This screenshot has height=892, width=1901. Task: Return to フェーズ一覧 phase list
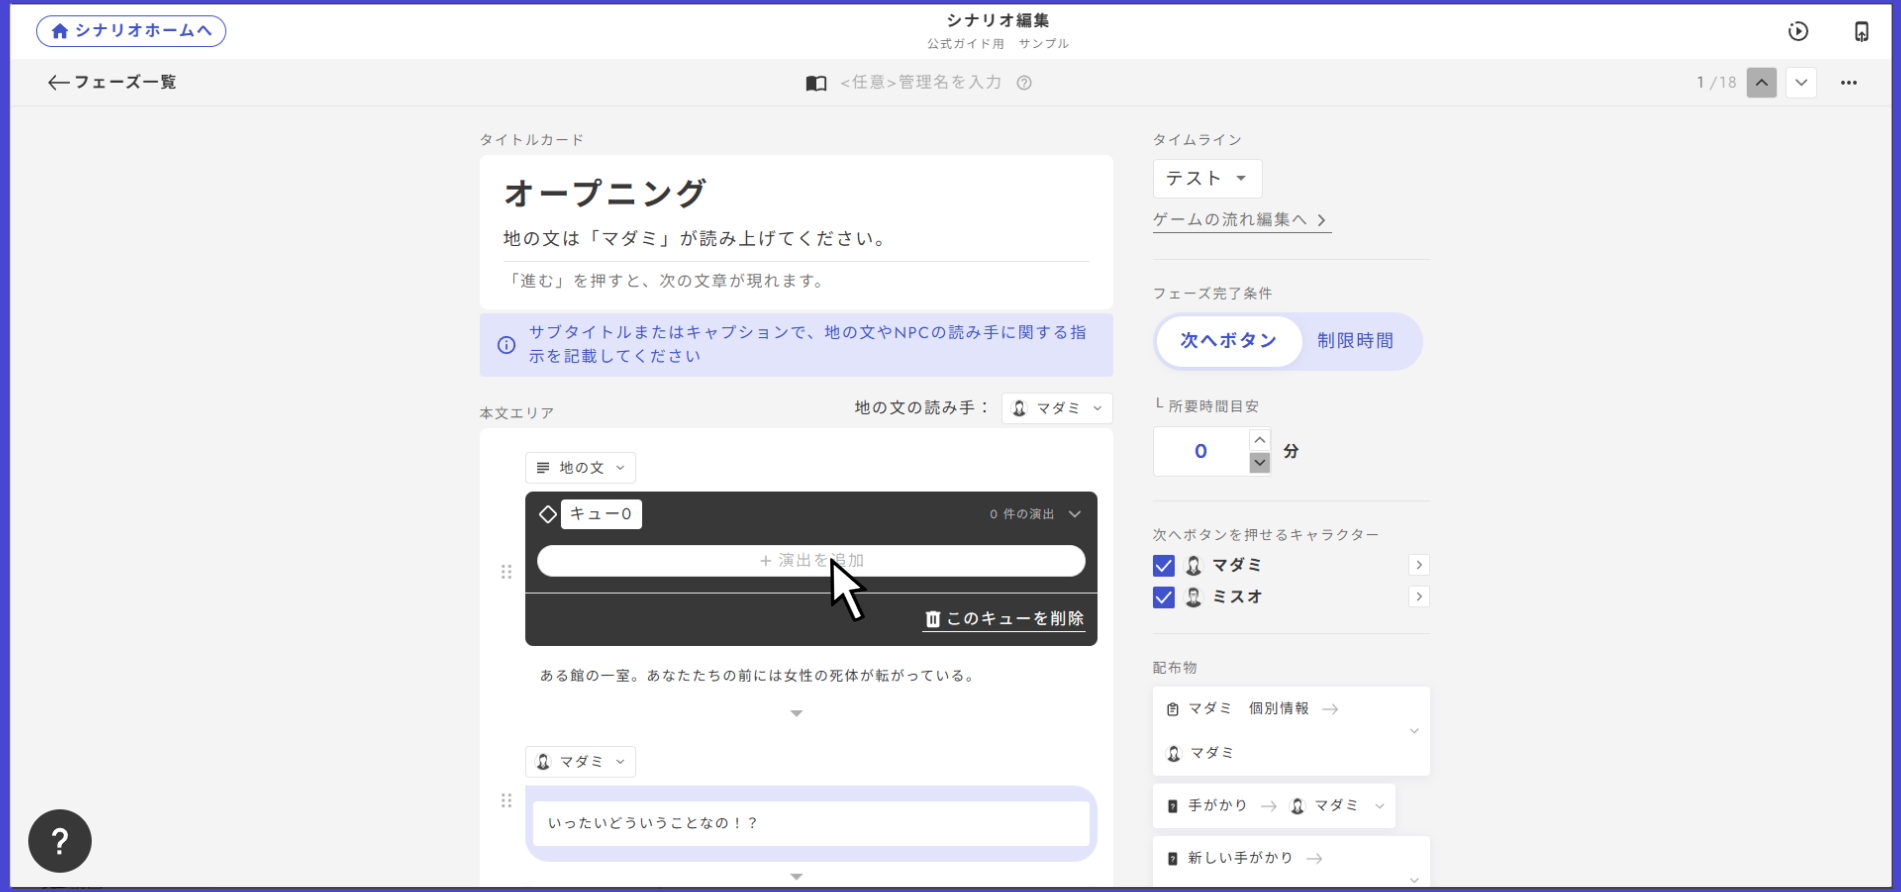[x=112, y=83]
